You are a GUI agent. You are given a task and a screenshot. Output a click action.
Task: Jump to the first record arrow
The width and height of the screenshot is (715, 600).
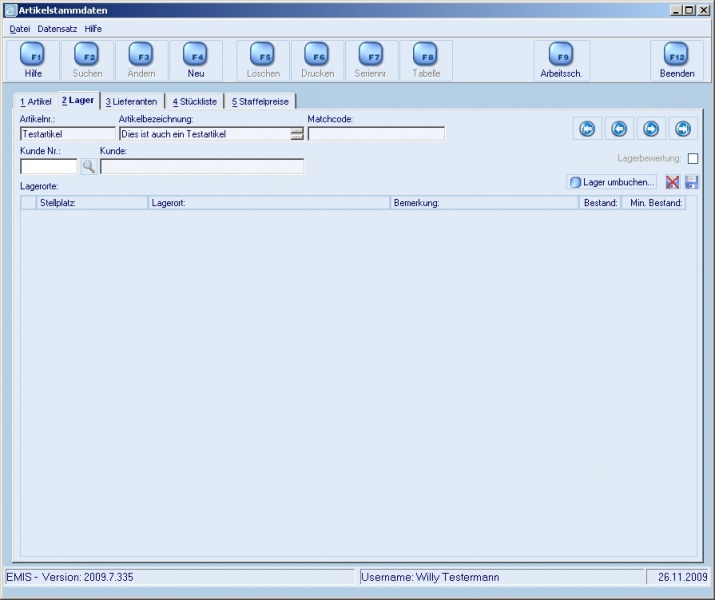pyautogui.click(x=587, y=129)
